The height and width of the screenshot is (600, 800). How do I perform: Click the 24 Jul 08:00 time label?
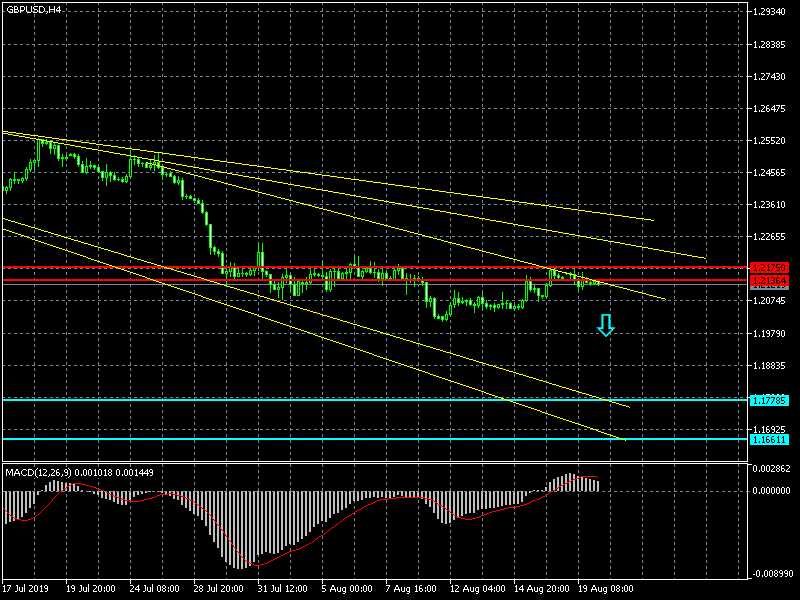click(155, 589)
